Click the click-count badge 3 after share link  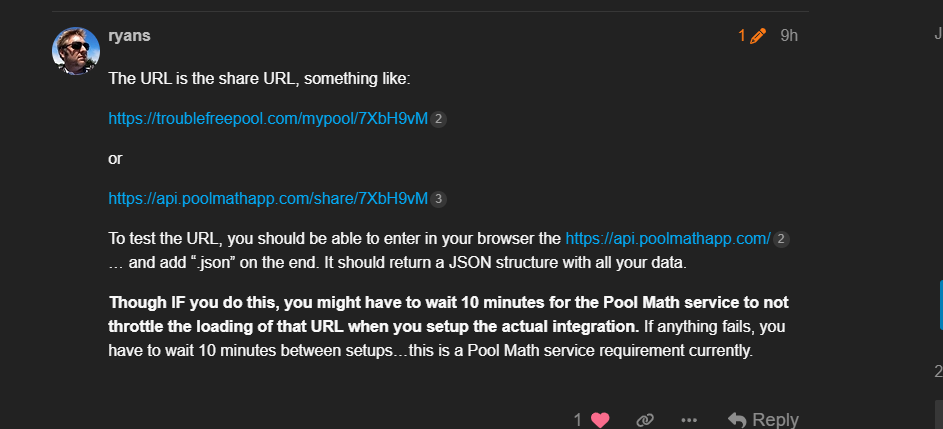tap(438, 199)
